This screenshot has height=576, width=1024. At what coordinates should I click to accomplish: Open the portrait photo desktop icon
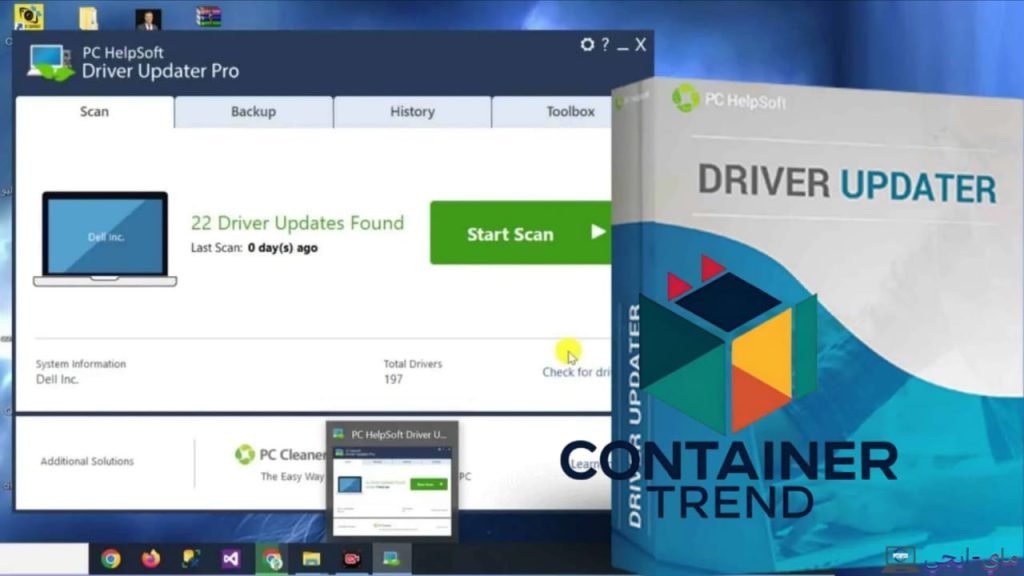coord(148,19)
